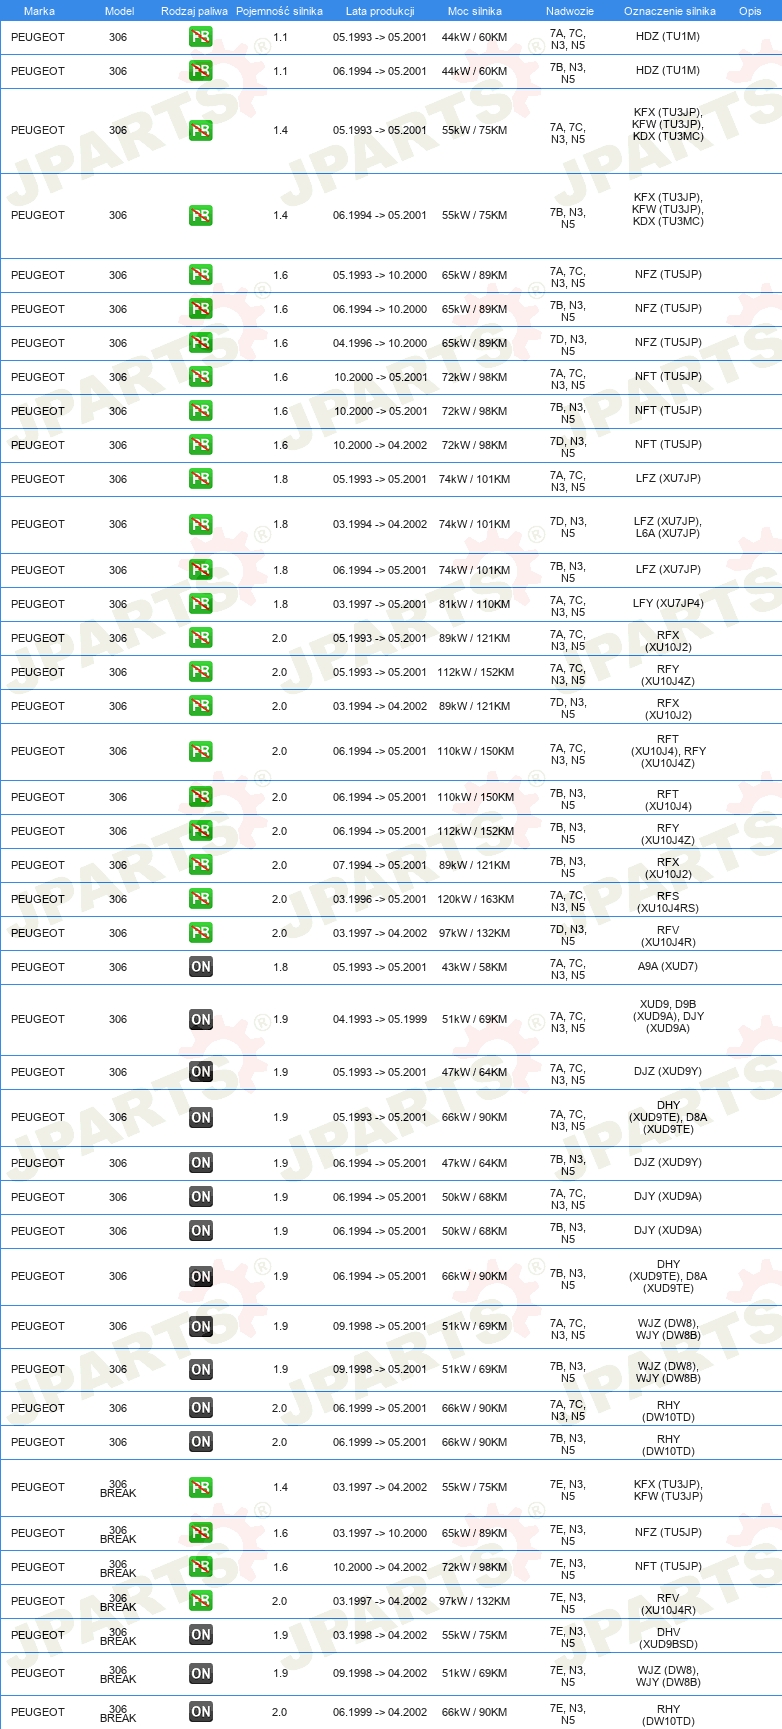The image size is (782, 1729).
Task: Click the Rodzaj paliwa column header
Action: point(194,11)
